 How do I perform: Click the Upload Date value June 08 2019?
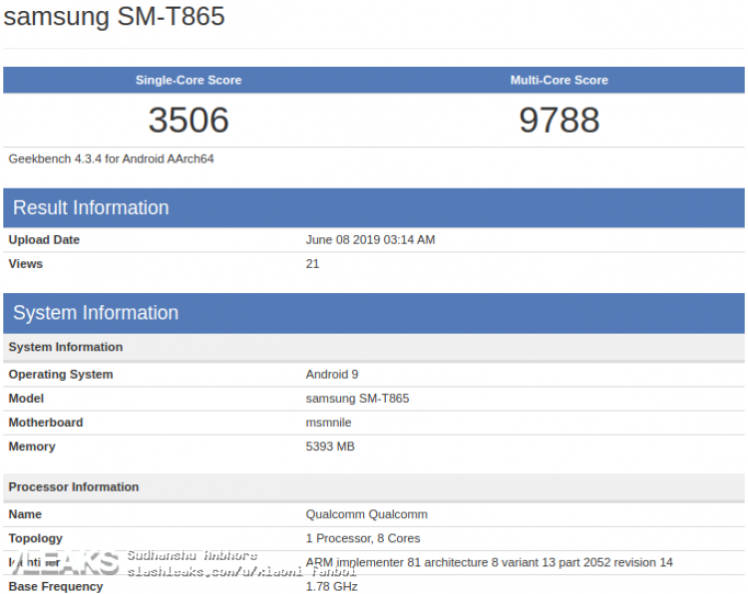pyautogui.click(x=370, y=240)
